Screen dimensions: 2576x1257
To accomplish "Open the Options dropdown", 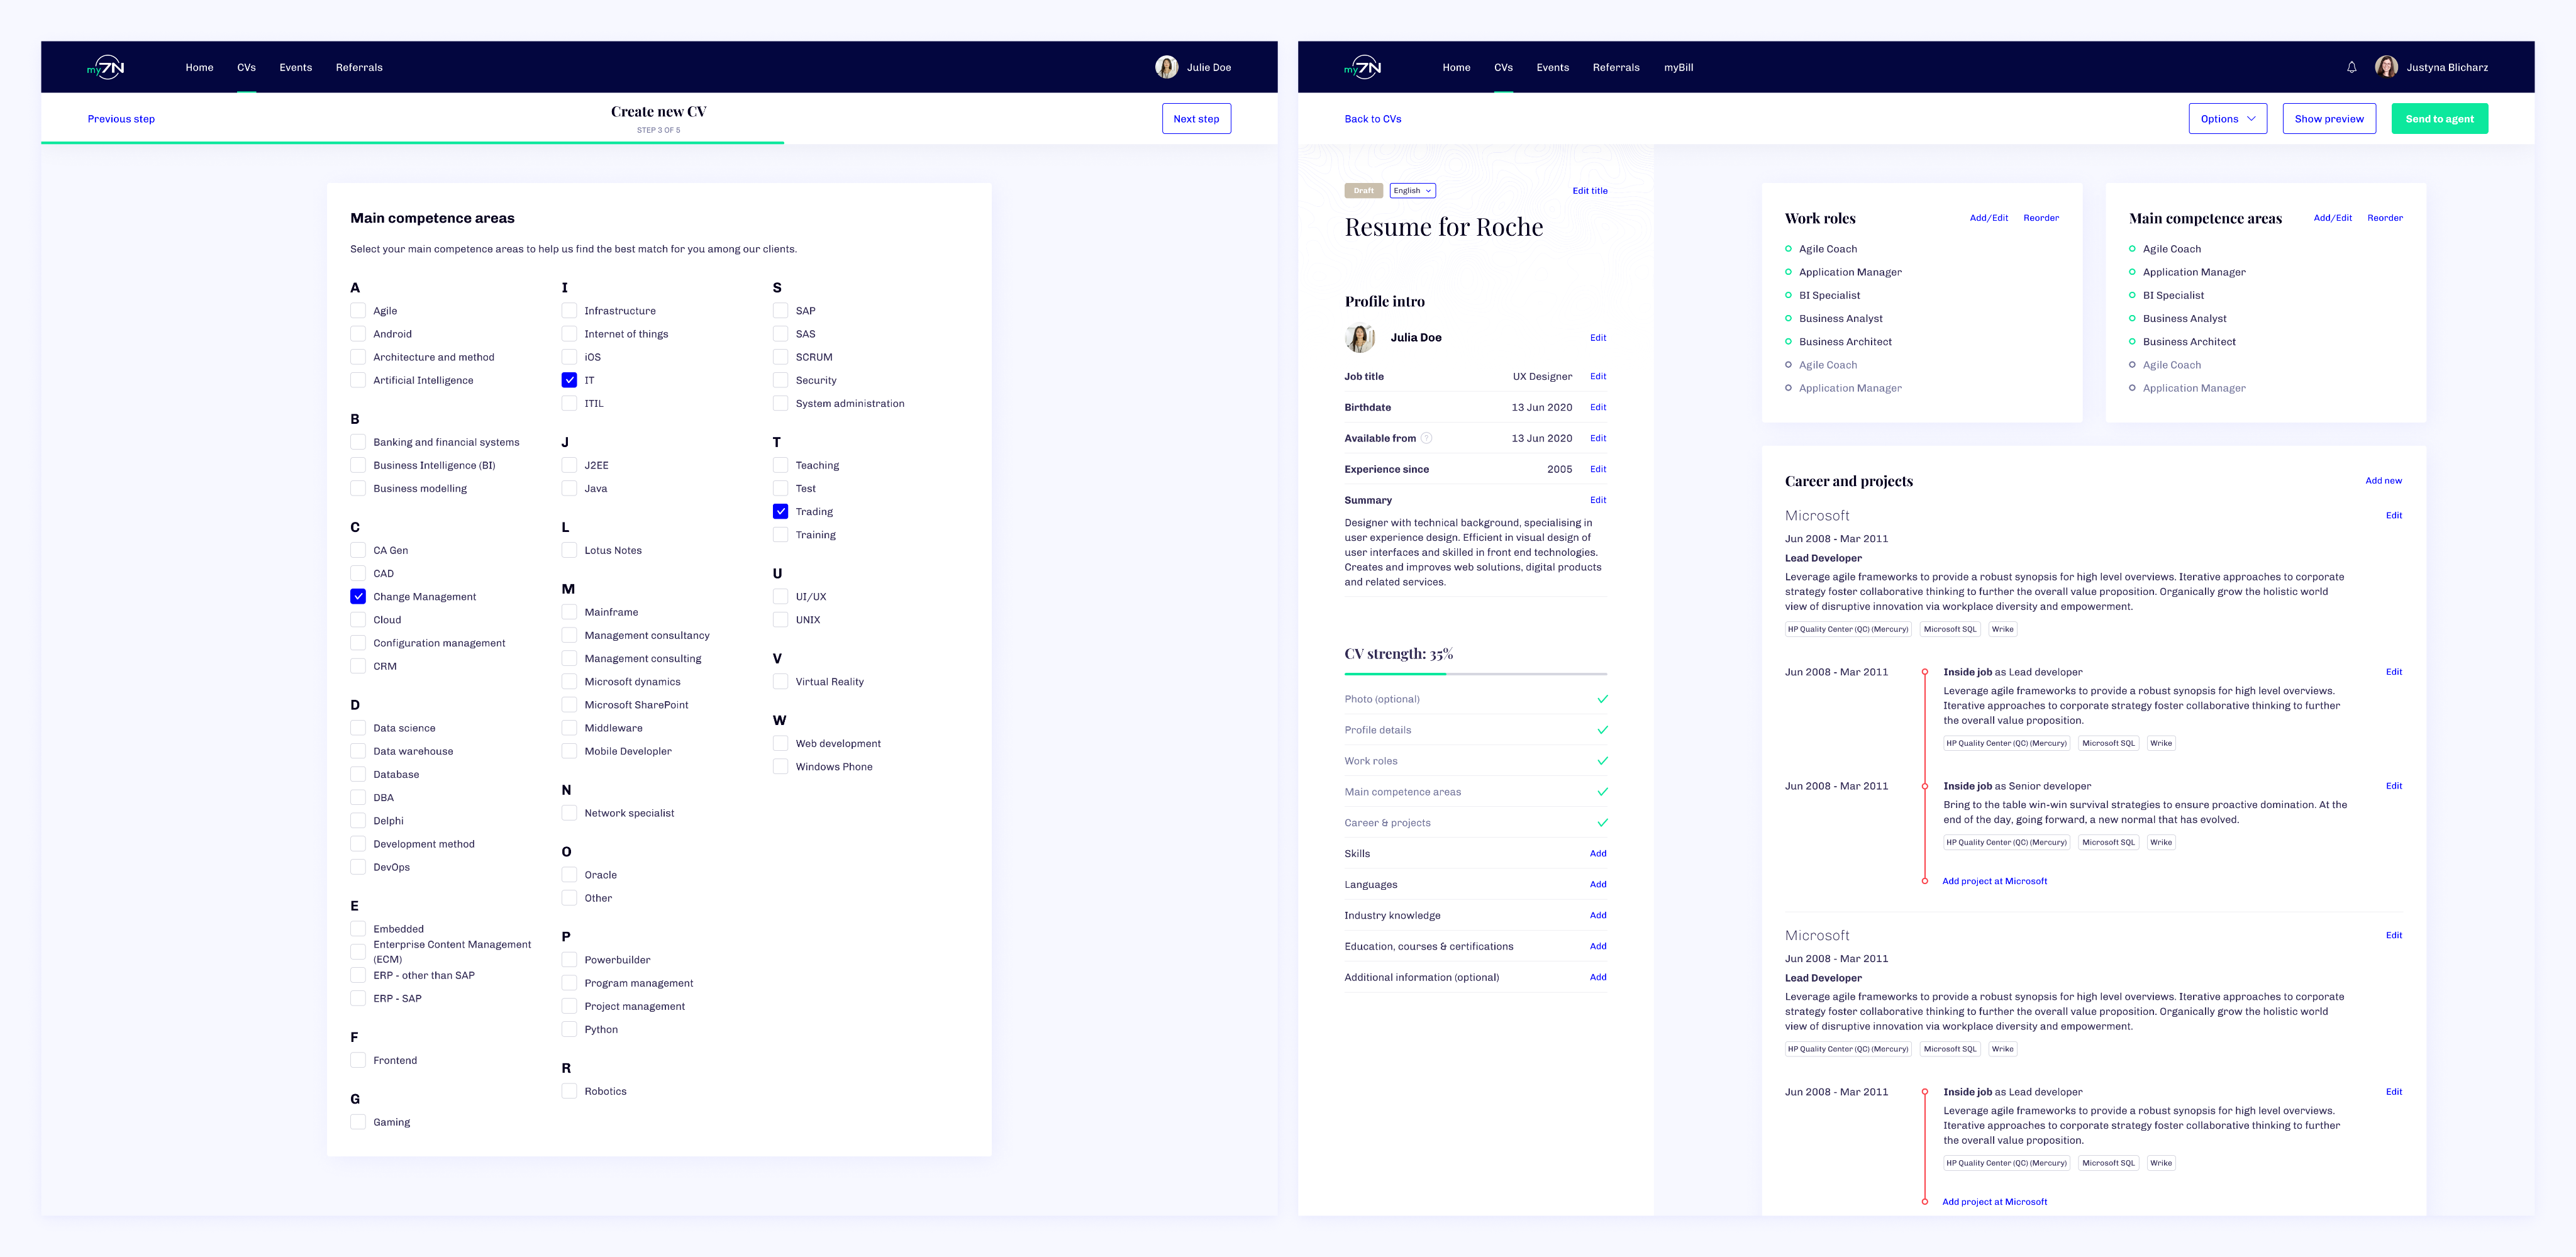I will (2227, 119).
